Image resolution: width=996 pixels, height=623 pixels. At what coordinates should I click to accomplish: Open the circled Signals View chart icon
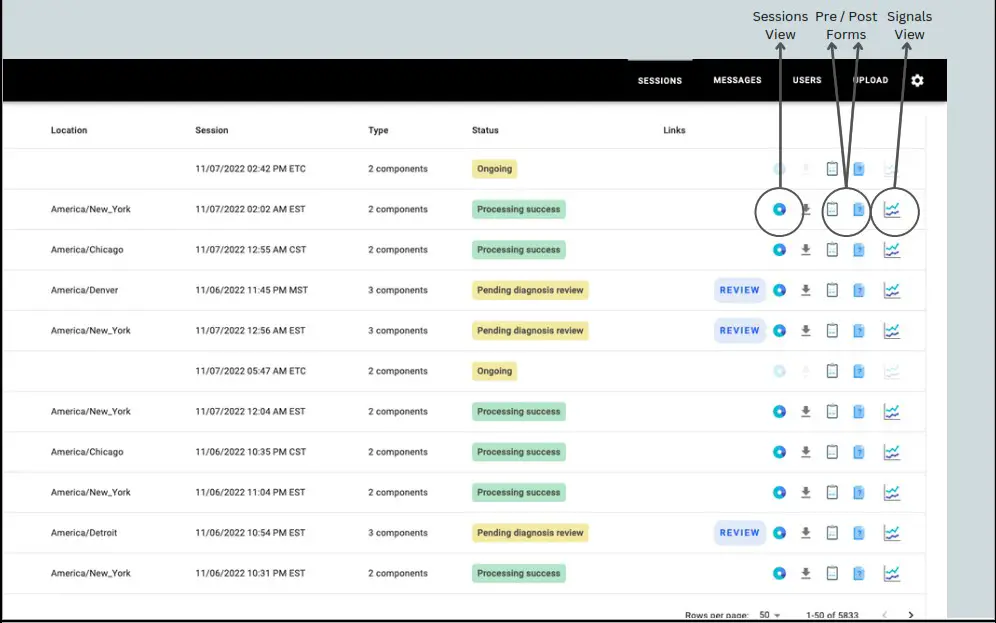892,211
